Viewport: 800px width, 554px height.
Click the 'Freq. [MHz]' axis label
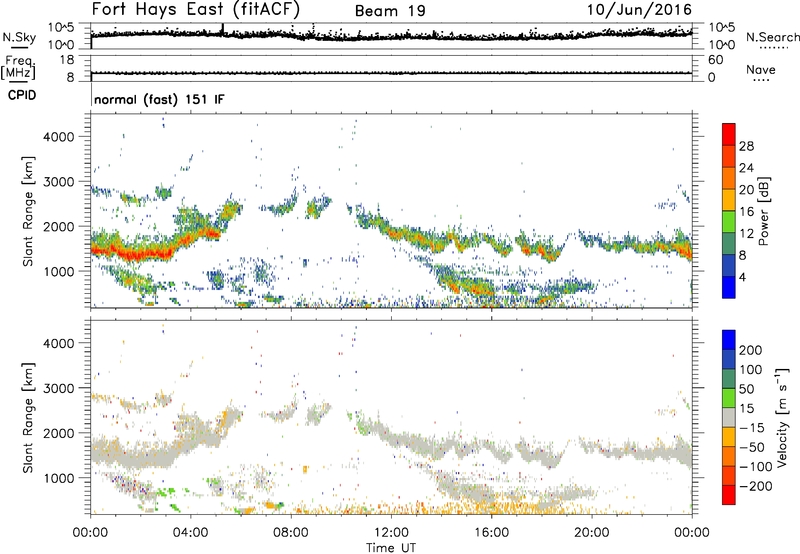(18, 68)
